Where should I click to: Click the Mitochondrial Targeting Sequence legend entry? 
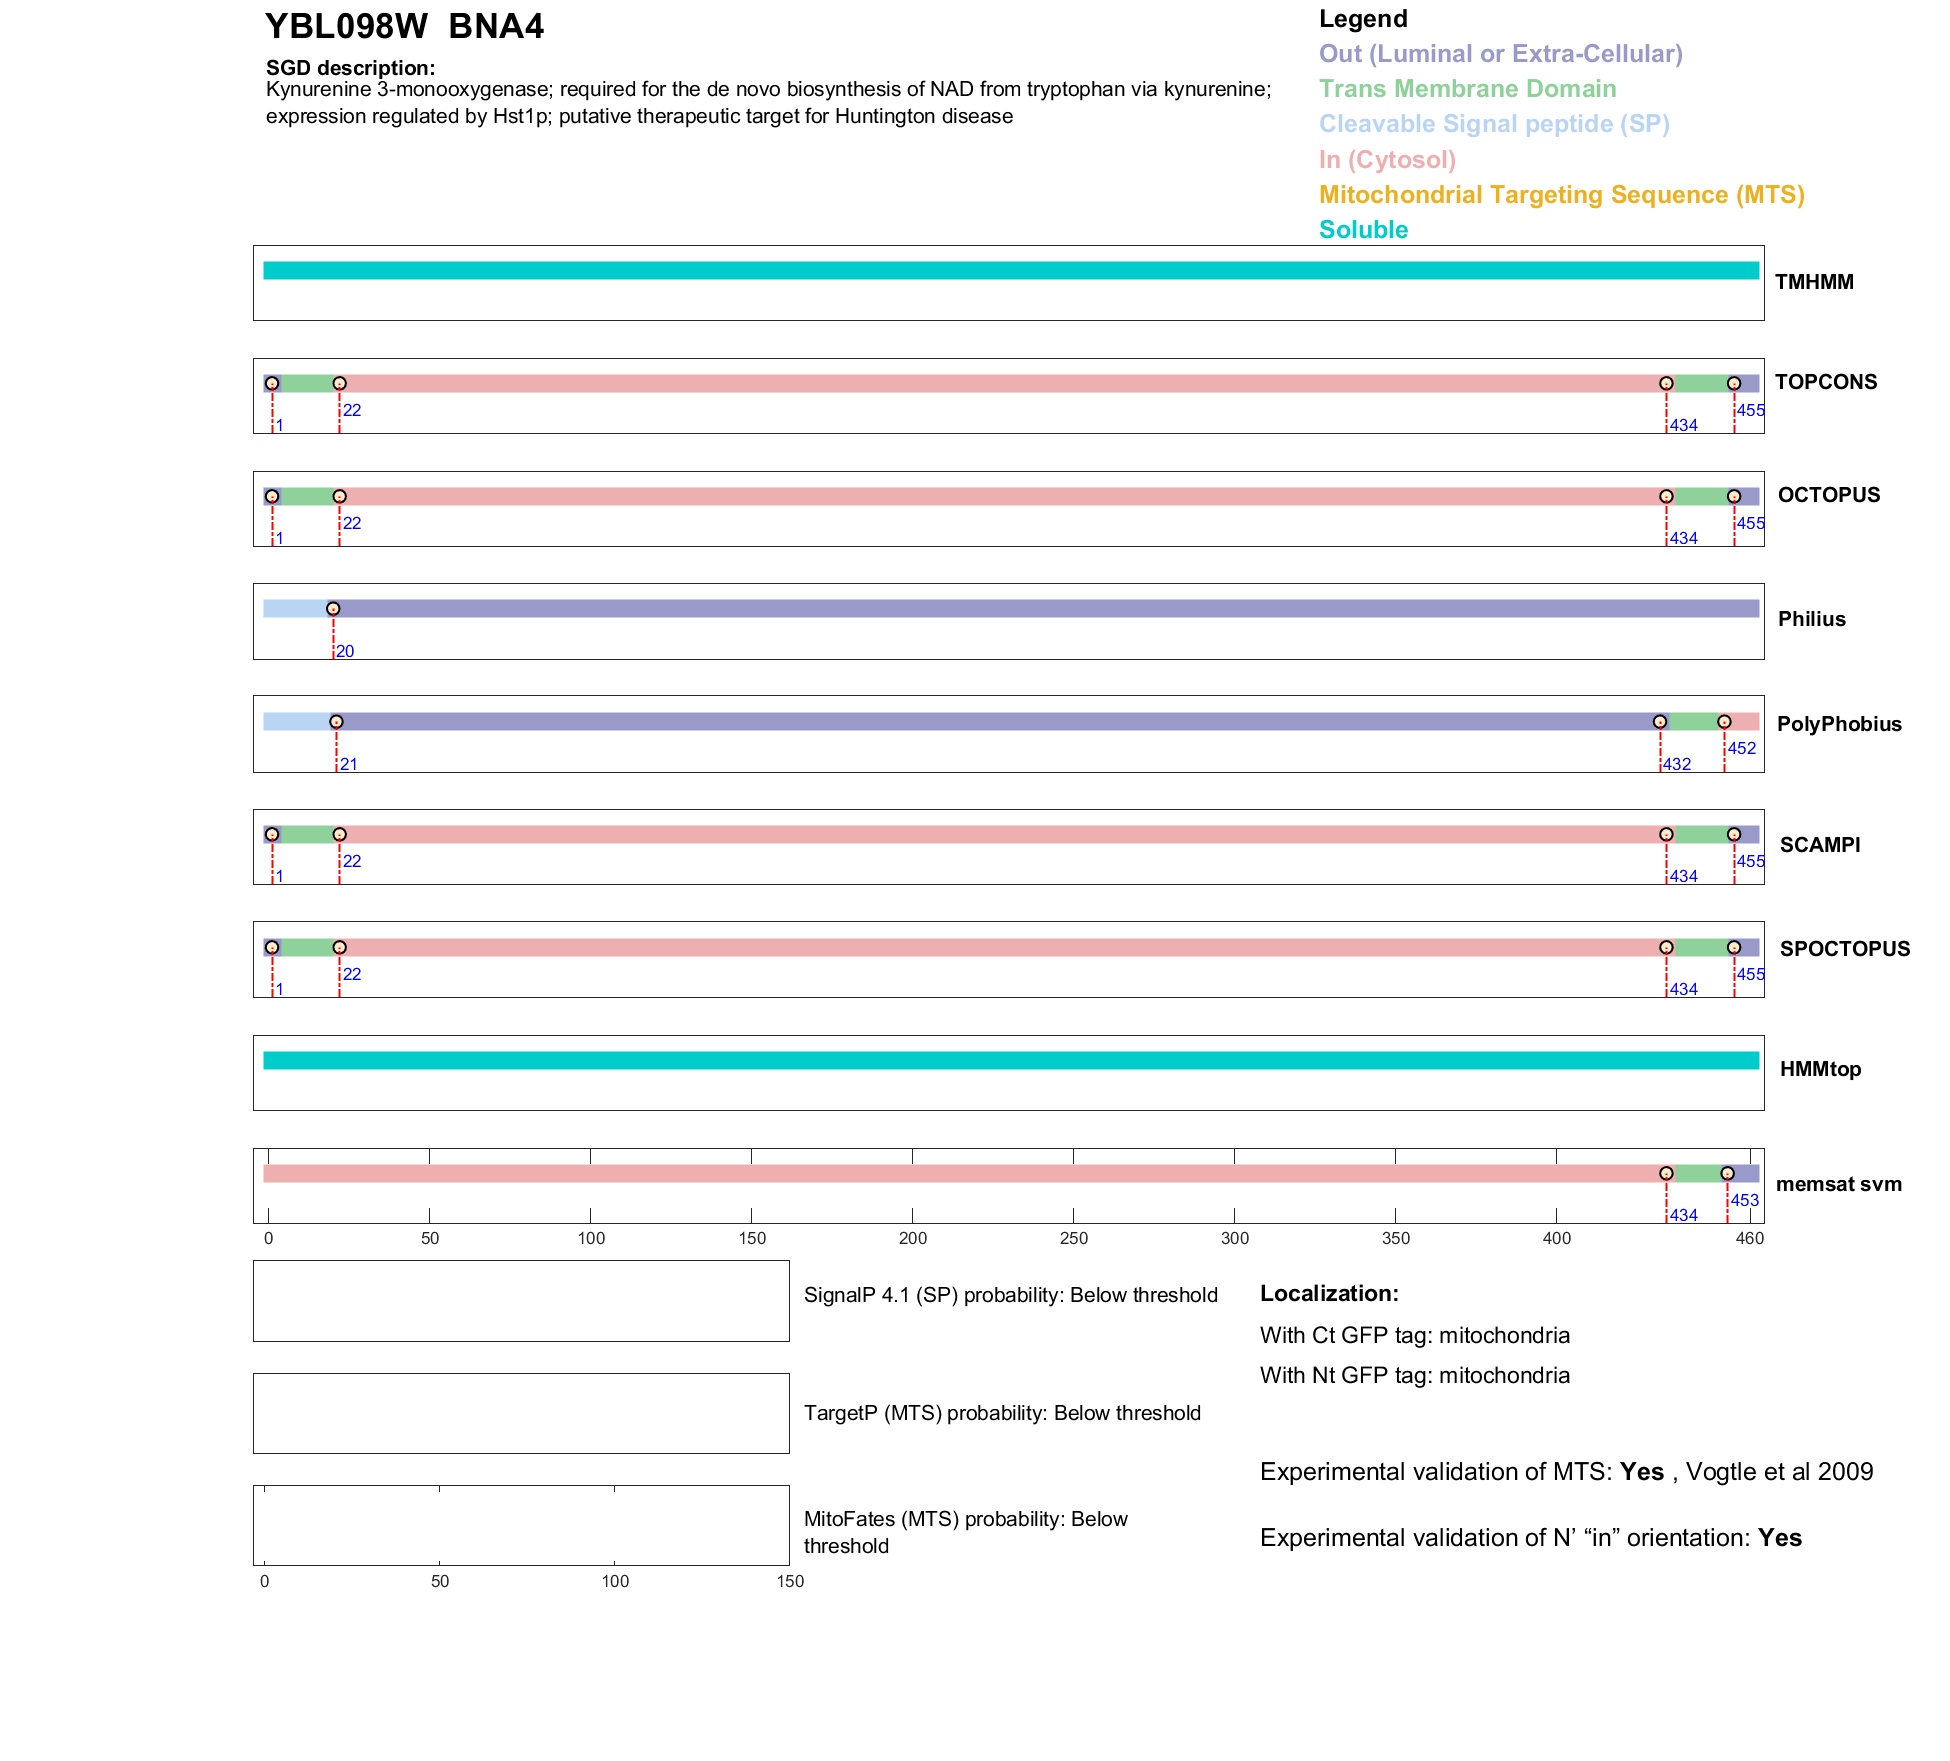point(1561,195)
